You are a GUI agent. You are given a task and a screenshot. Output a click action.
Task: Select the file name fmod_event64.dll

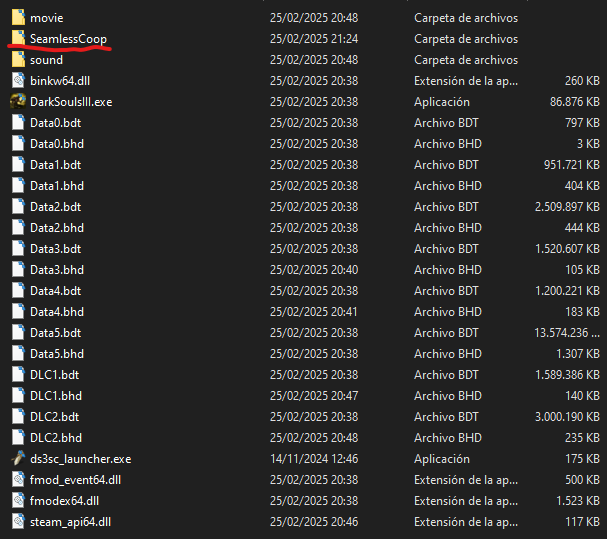(x=75, y=480)
